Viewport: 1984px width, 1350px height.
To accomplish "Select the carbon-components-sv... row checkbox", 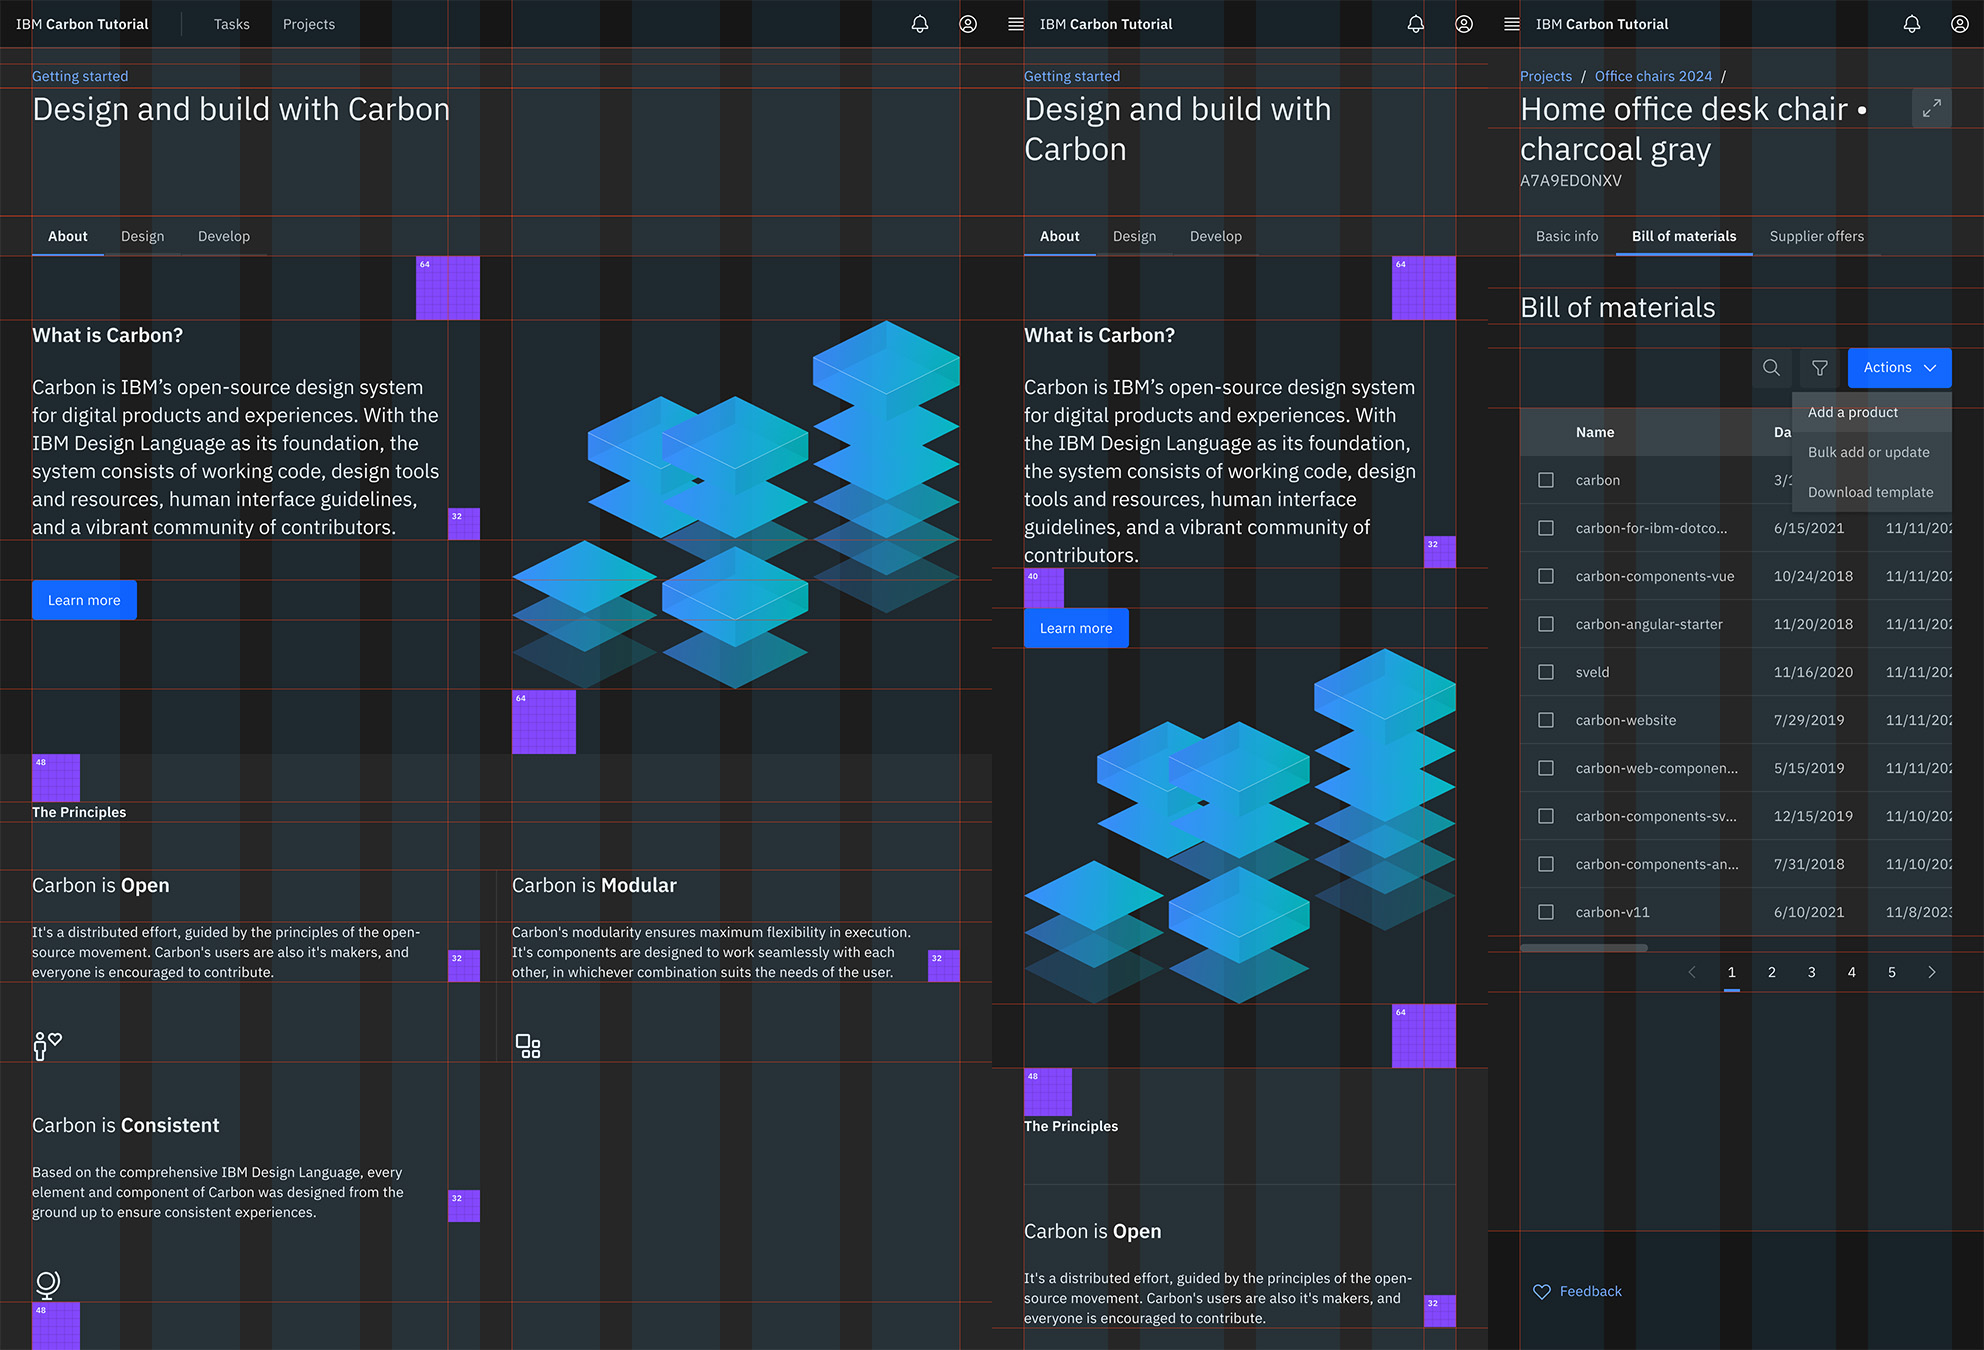I will (x=1546, y=816).
